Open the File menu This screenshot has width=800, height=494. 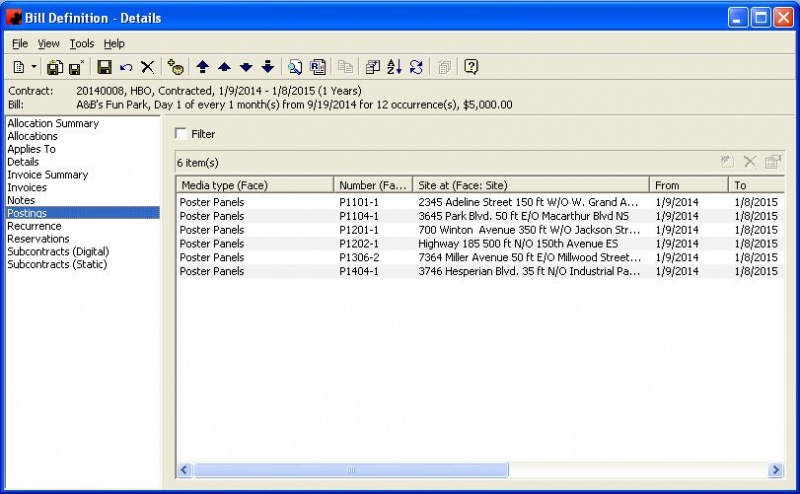(20, 44)
